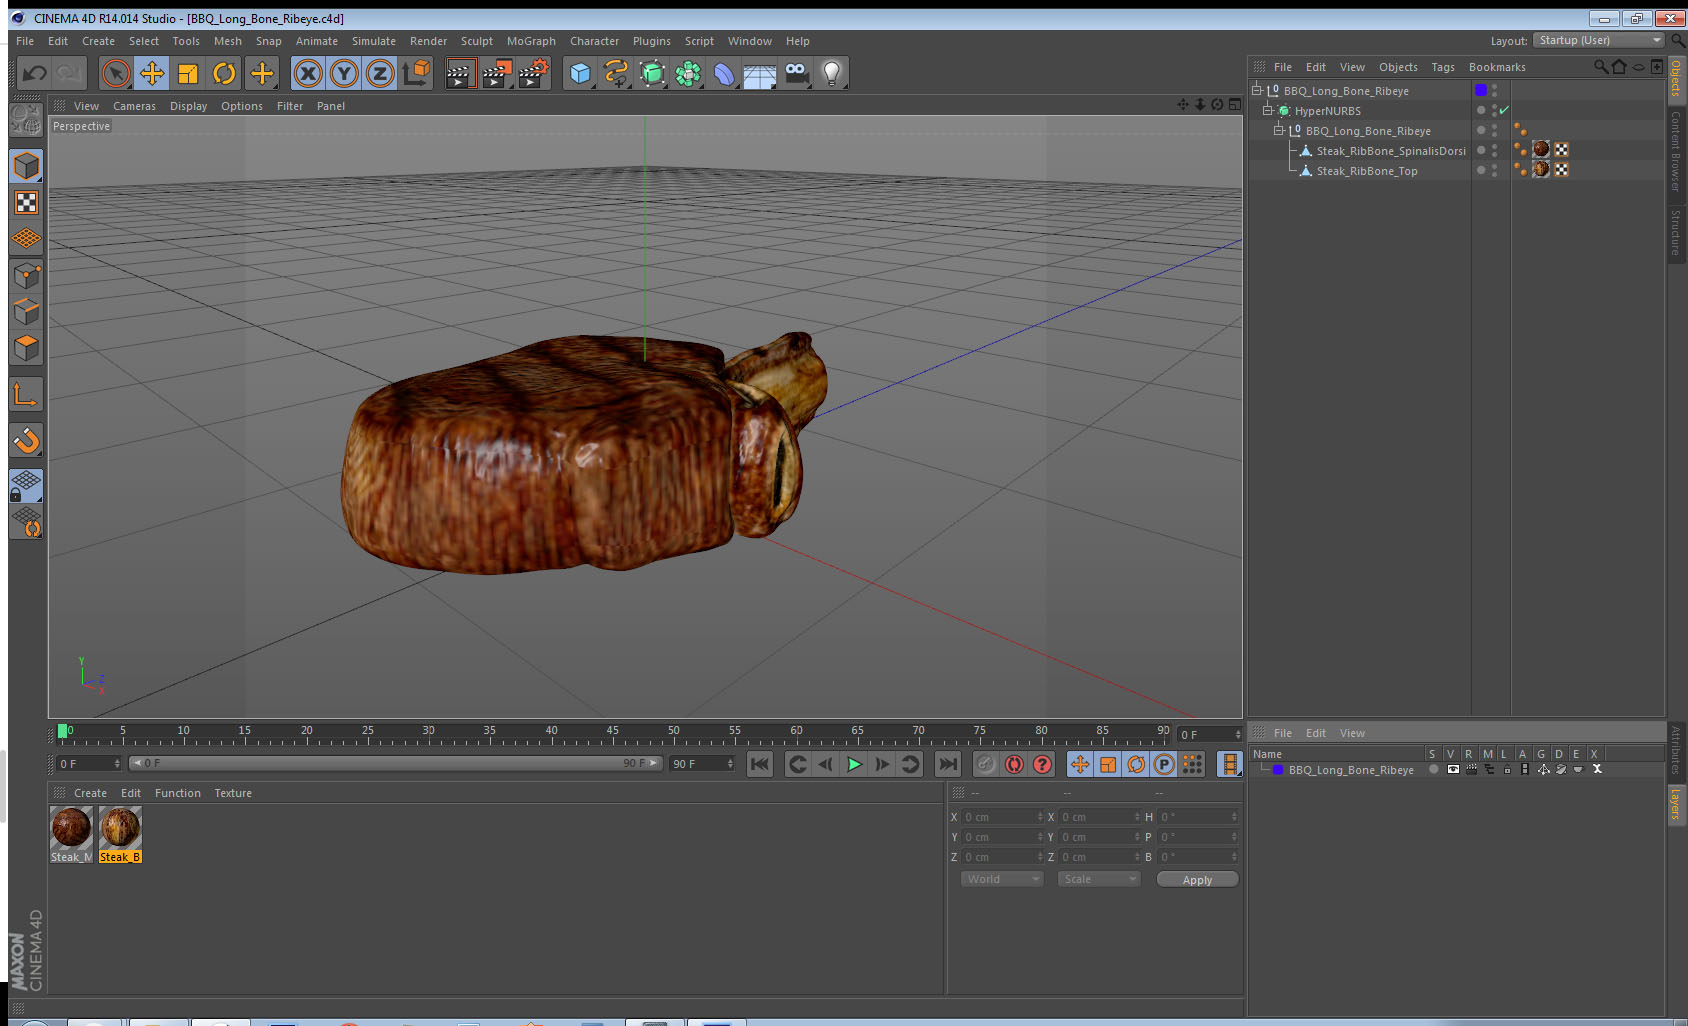Switch to Model mode in left palette
The height and width of the screenshot is (1026, 1688).
click(x=26, y=166)
